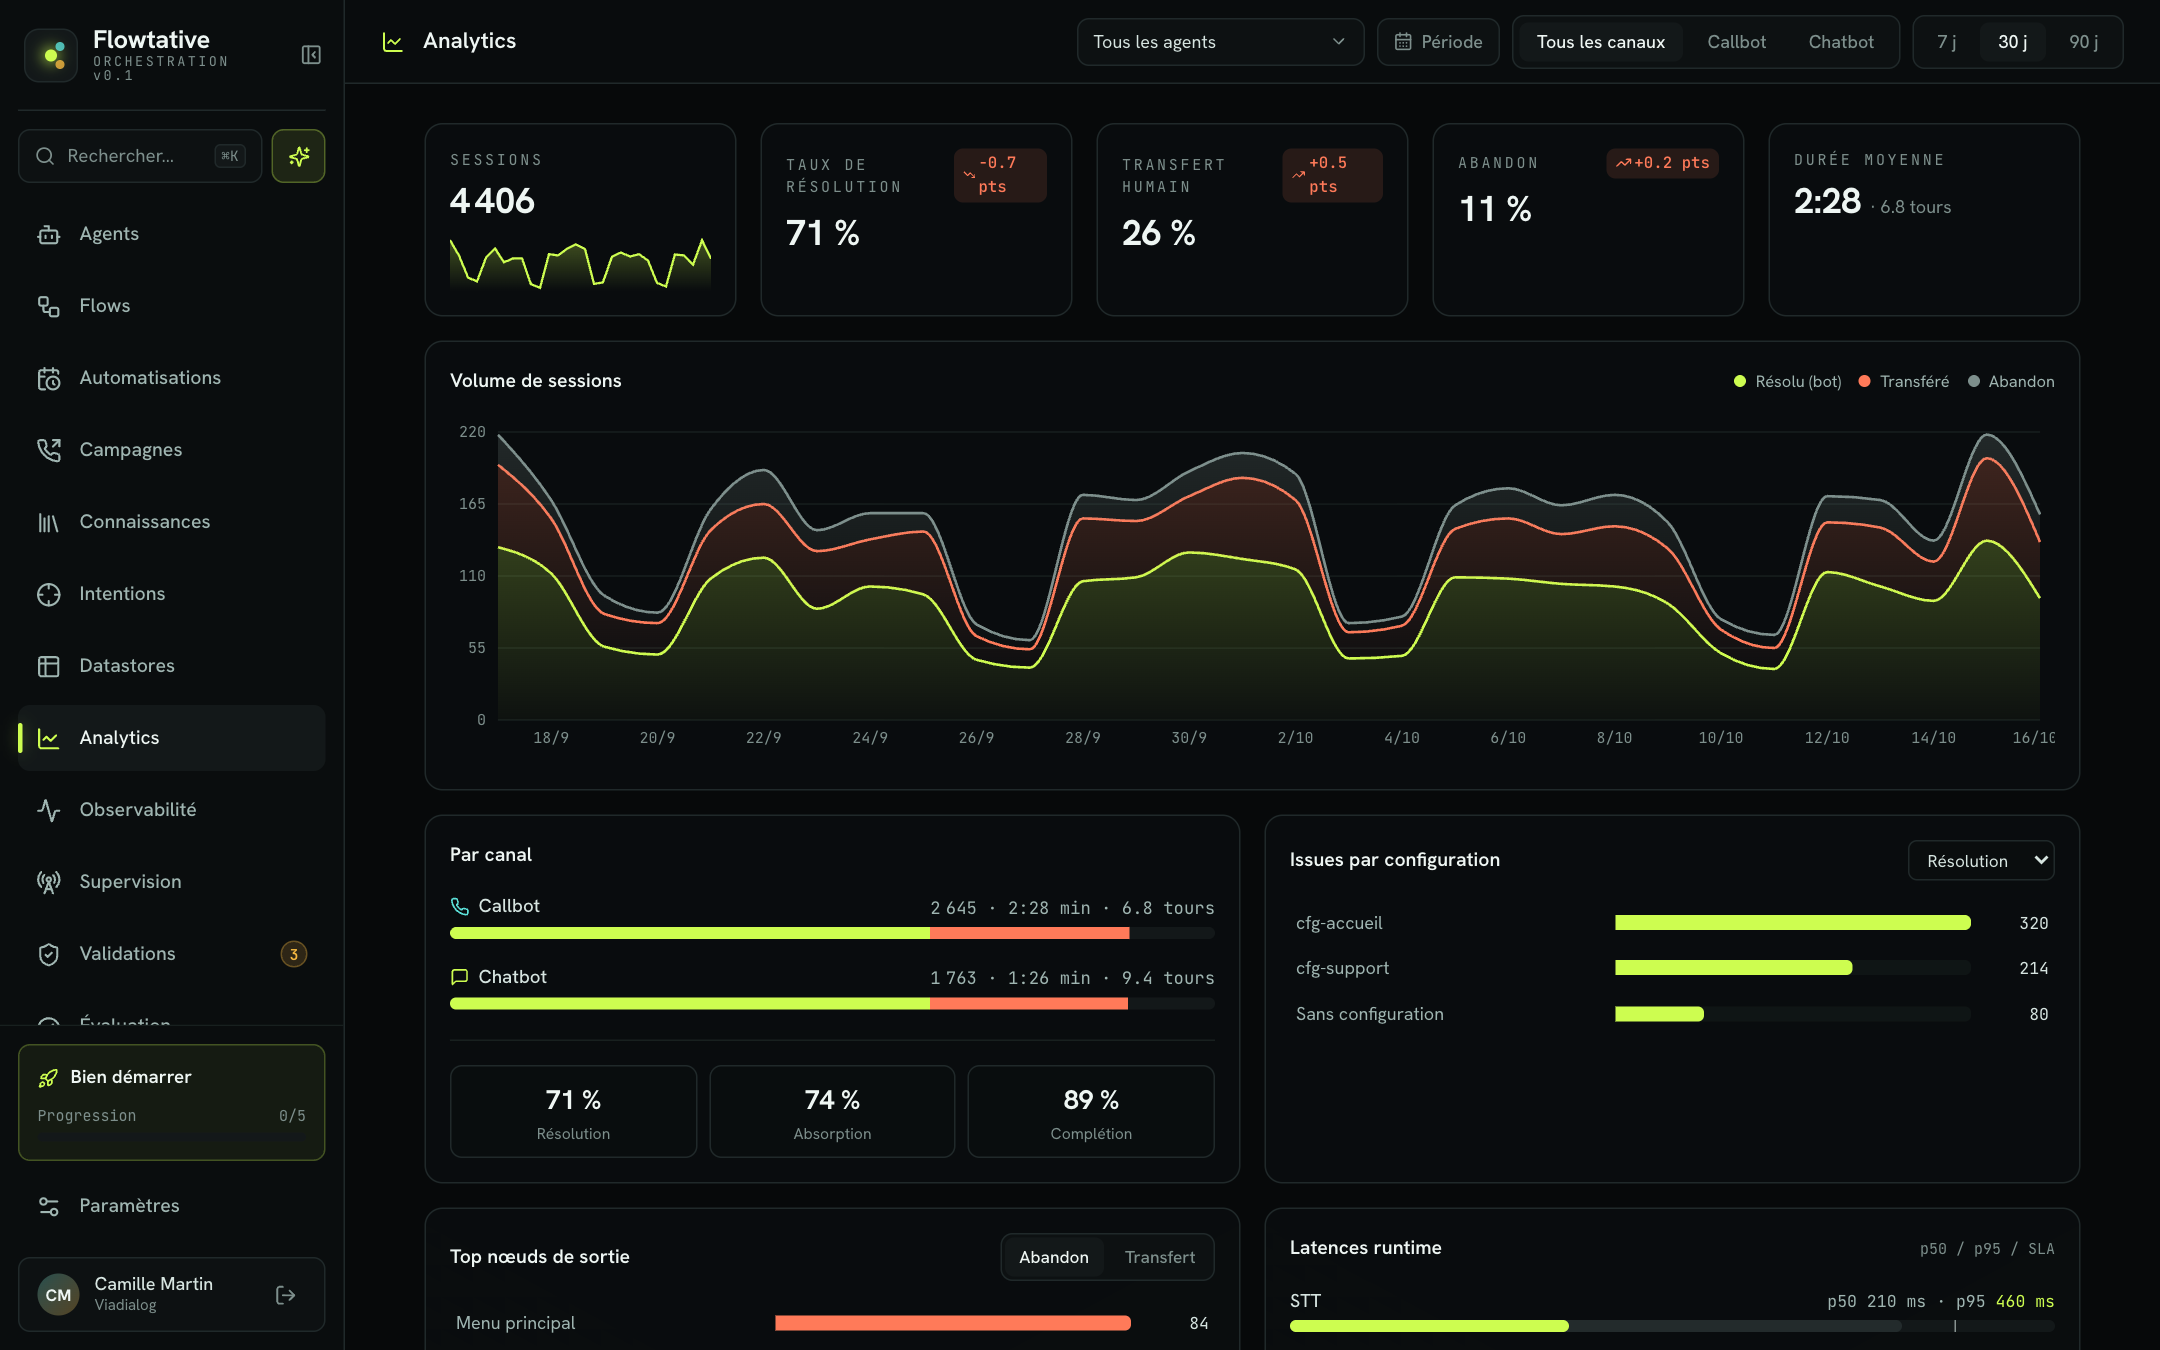Select the 90 j time range

(2083, 42)
